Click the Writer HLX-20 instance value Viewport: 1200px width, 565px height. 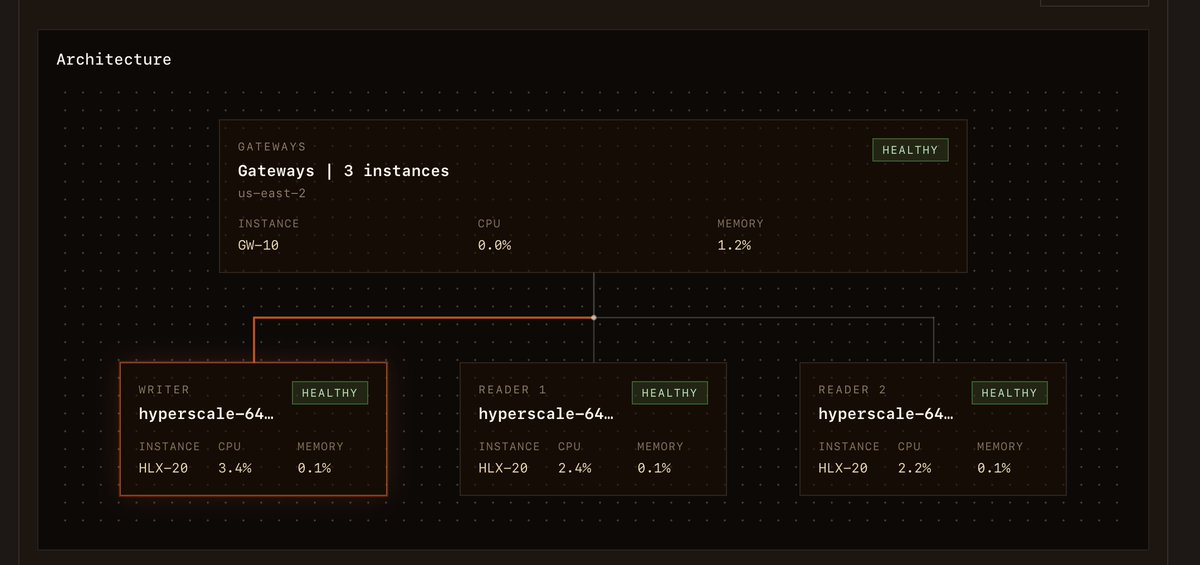point(163,468)
